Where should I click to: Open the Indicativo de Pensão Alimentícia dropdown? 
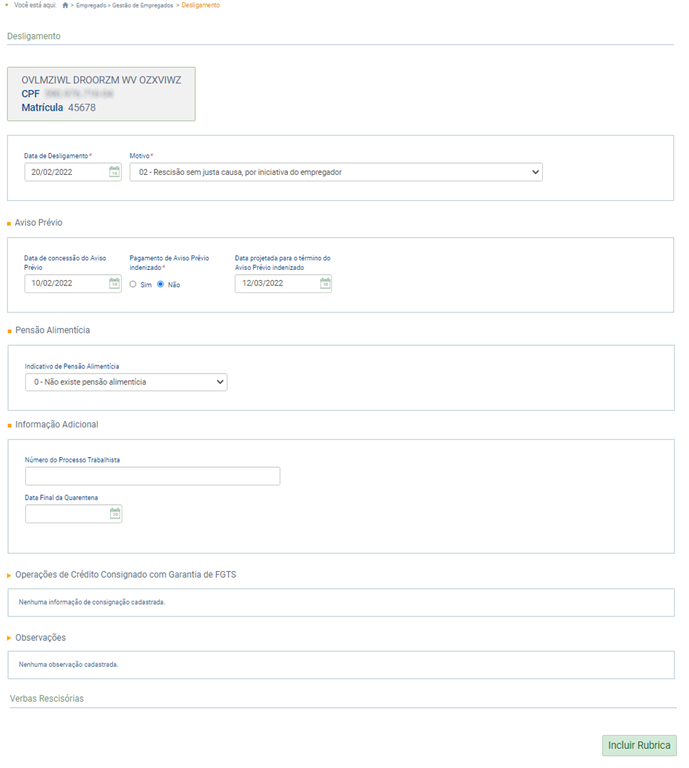pyautogui.click(x=126, y=382)
